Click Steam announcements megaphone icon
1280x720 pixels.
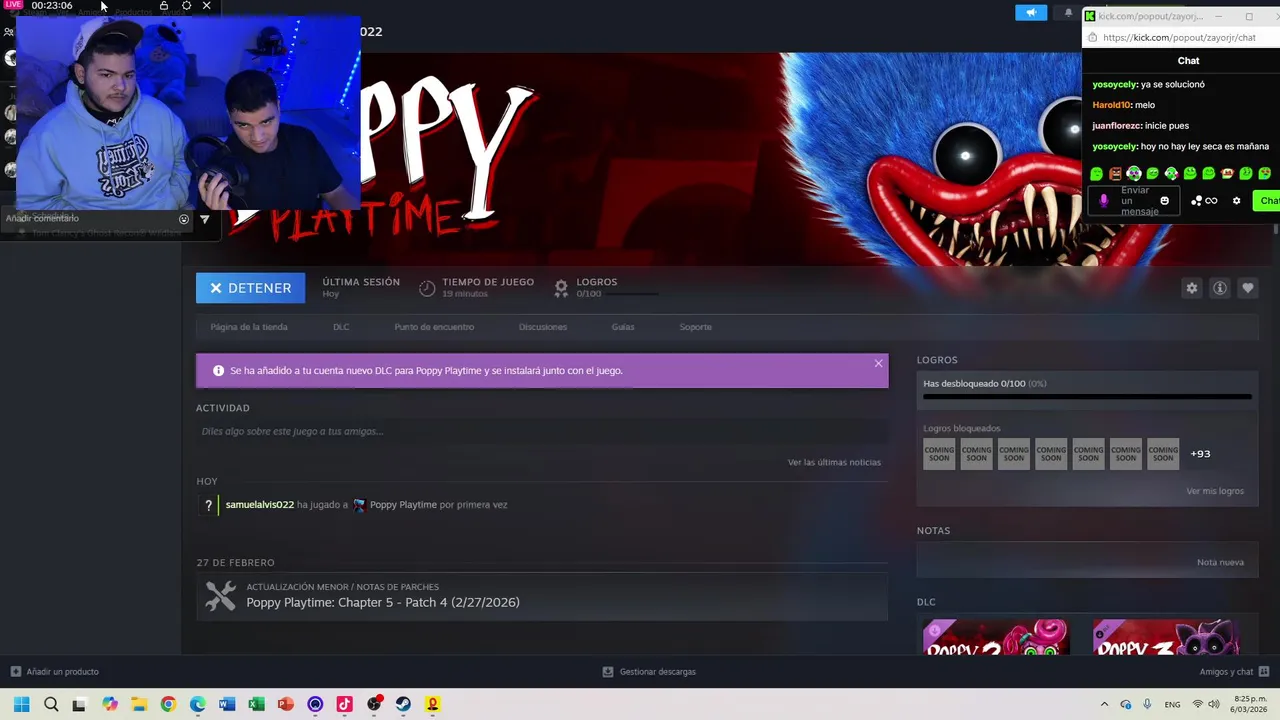1031,13
